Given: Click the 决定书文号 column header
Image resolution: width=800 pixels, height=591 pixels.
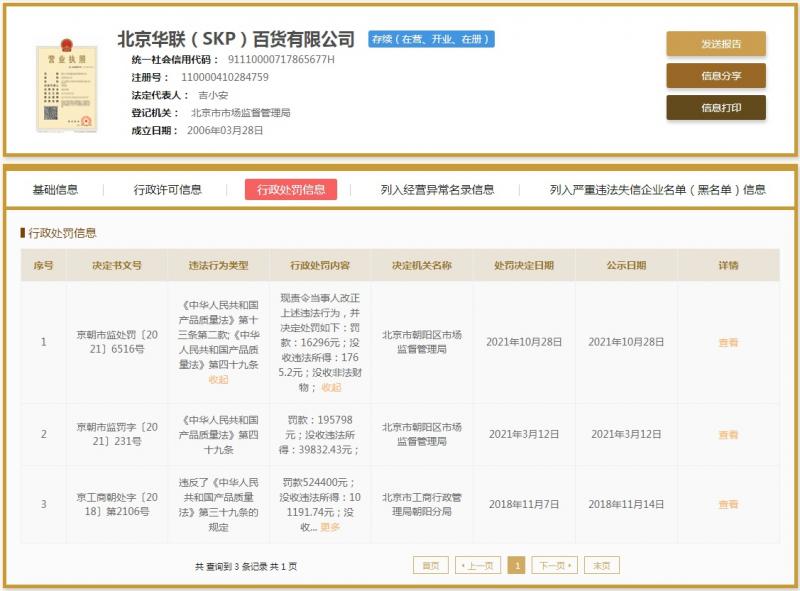Looking at the screenshot, I should click(117, 265).
